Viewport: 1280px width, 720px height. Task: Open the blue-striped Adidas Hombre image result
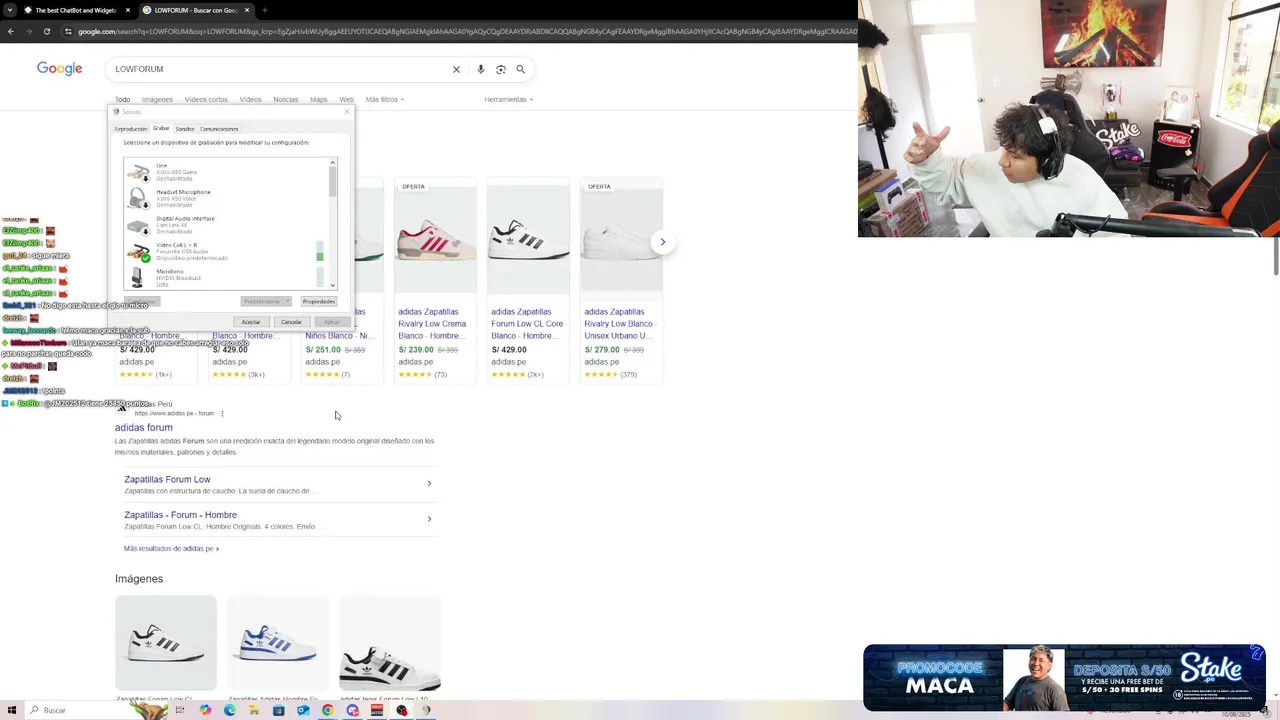tap(278, 643)
